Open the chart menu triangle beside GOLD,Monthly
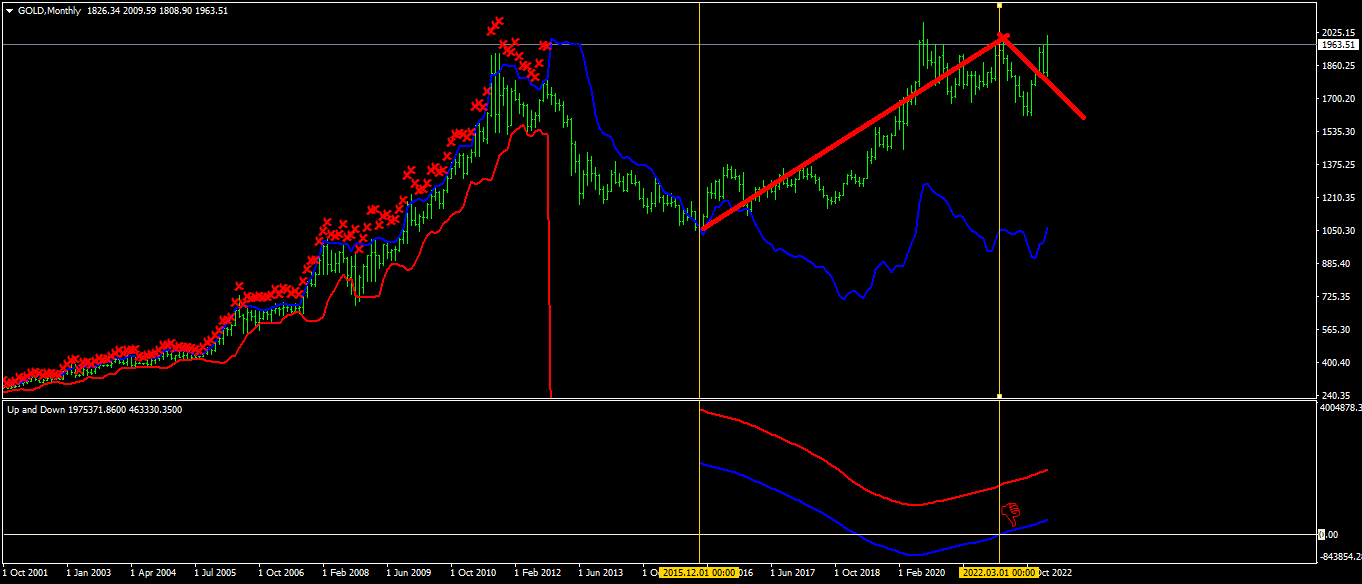Viewport: 1362px width, 584px height. (9, 9)
